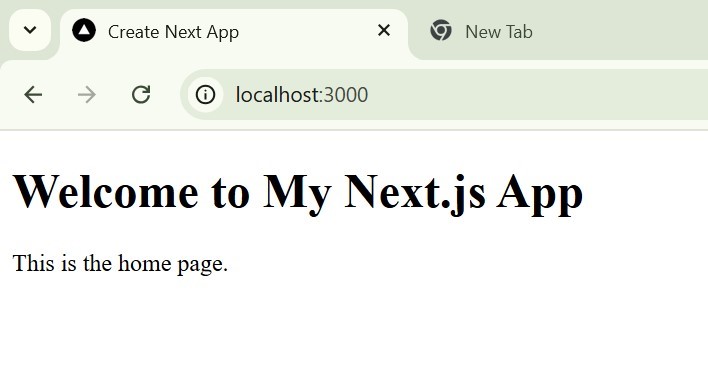Click the Chrome icon on New Tab
Viewport: 708px width, 369px height.
pyautogui.click(x=441, y=31)
